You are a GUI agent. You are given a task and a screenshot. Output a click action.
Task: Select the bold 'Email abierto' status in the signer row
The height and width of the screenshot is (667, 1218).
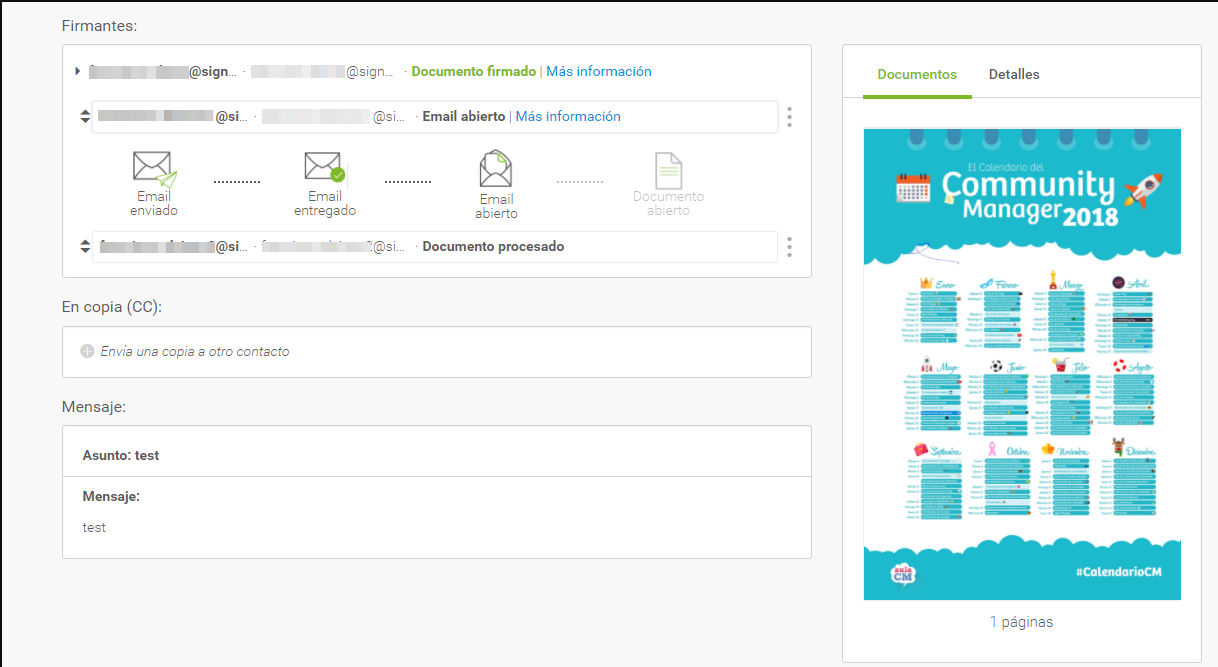coord(464,116)
